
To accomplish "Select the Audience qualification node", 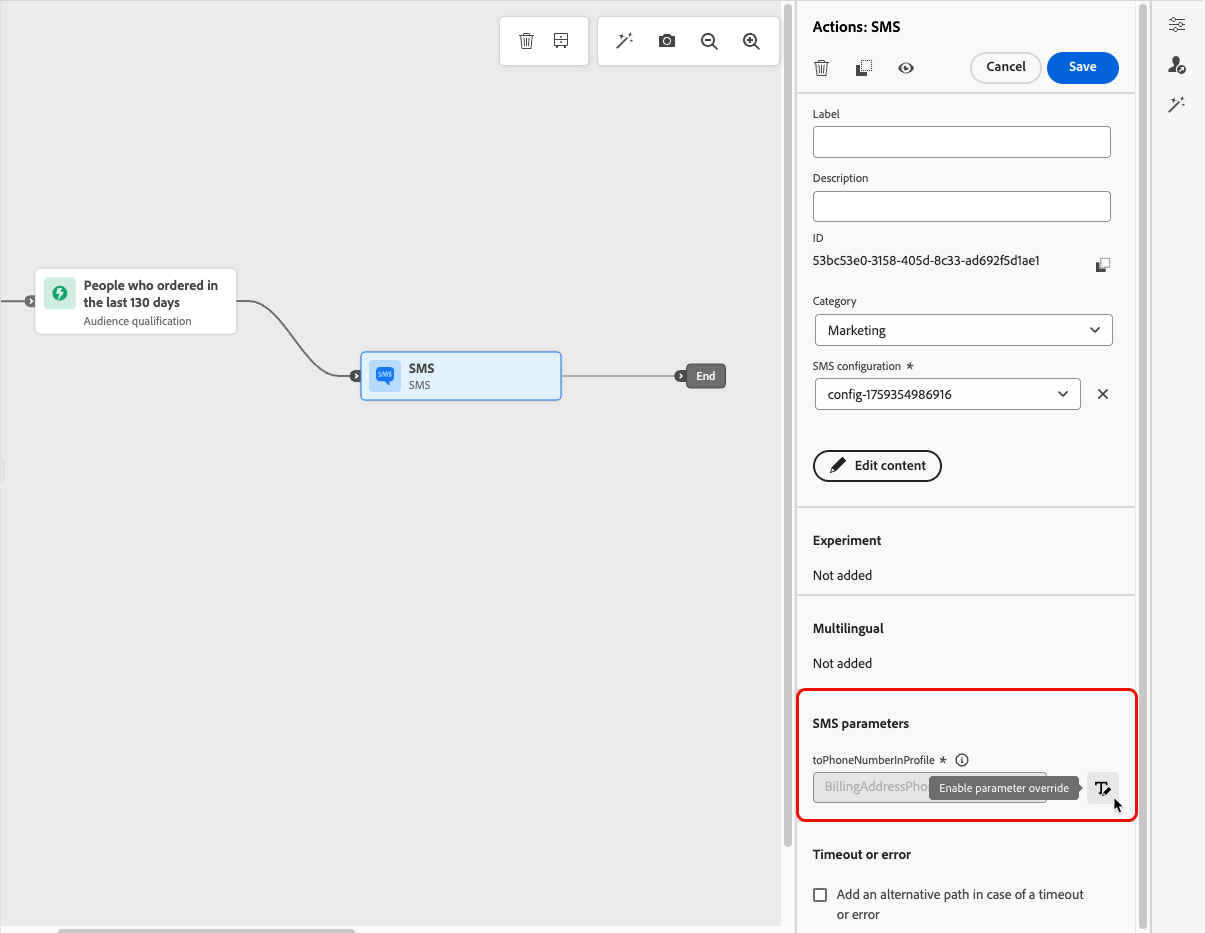I will 136,301.
